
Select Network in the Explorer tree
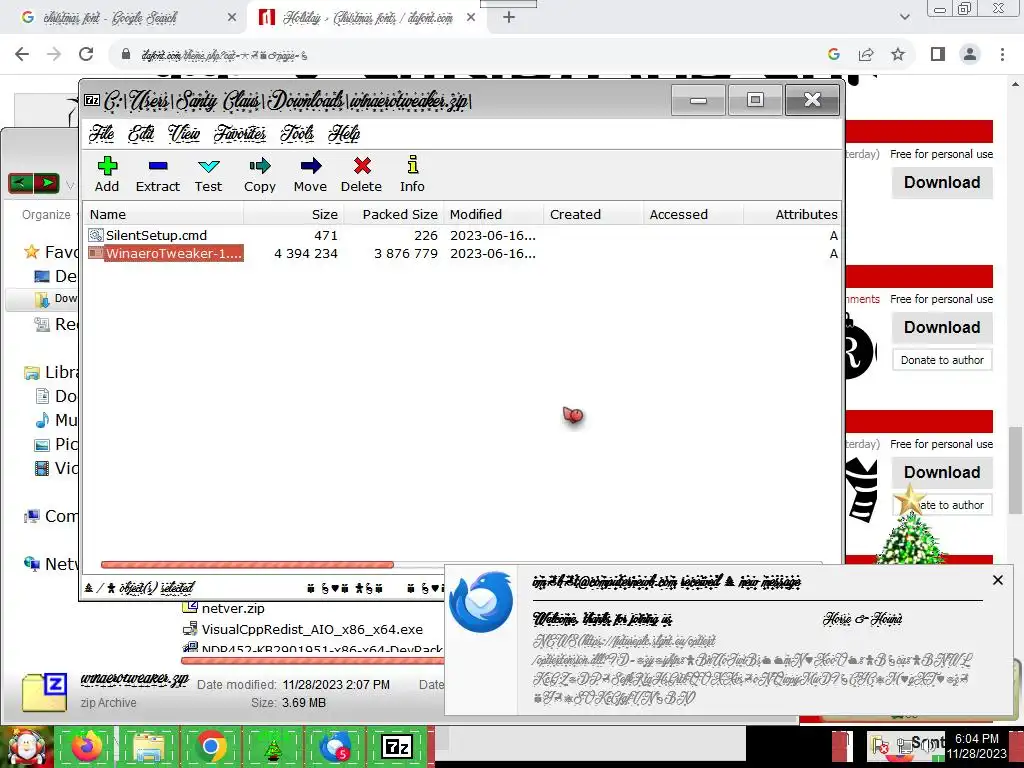(x=51, y=564)
